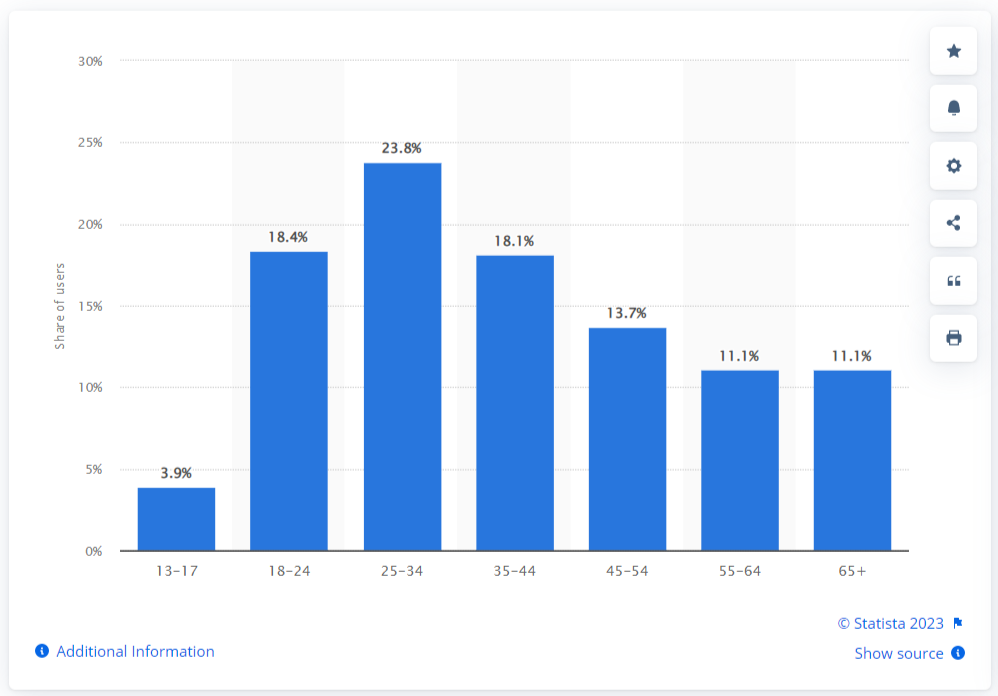The image size is (998, 696).
Task: Select the 35–44 bar showing 18.1%
Action: (x=515, y=403)
